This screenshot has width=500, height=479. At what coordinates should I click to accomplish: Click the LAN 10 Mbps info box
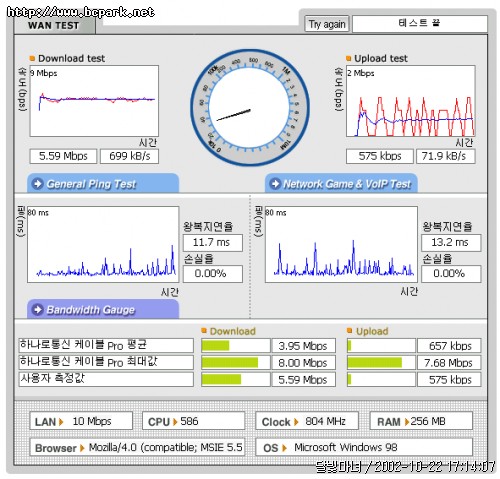(x=81, y=421)
